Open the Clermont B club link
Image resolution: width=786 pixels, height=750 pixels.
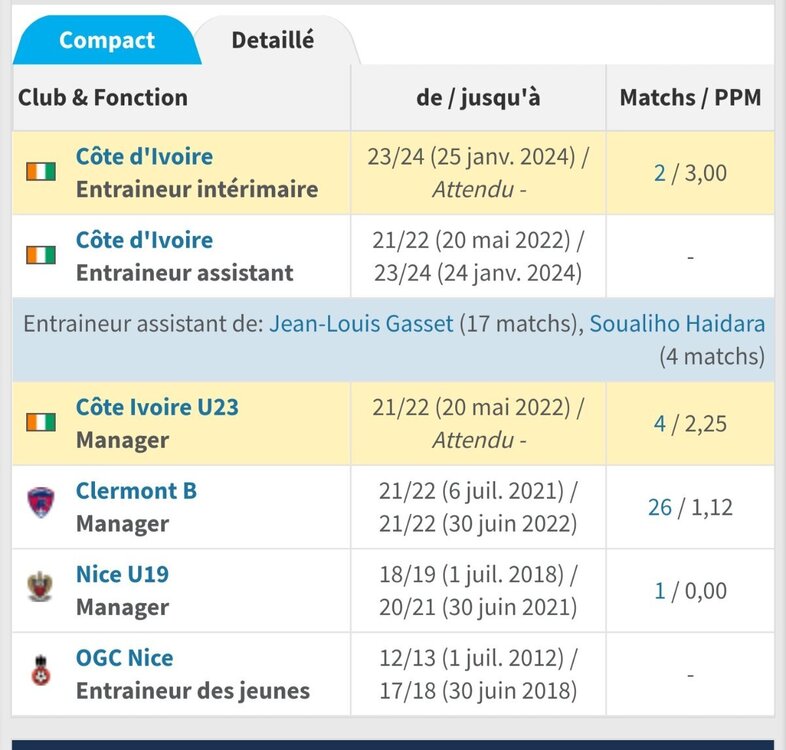[x=136, y=491]
